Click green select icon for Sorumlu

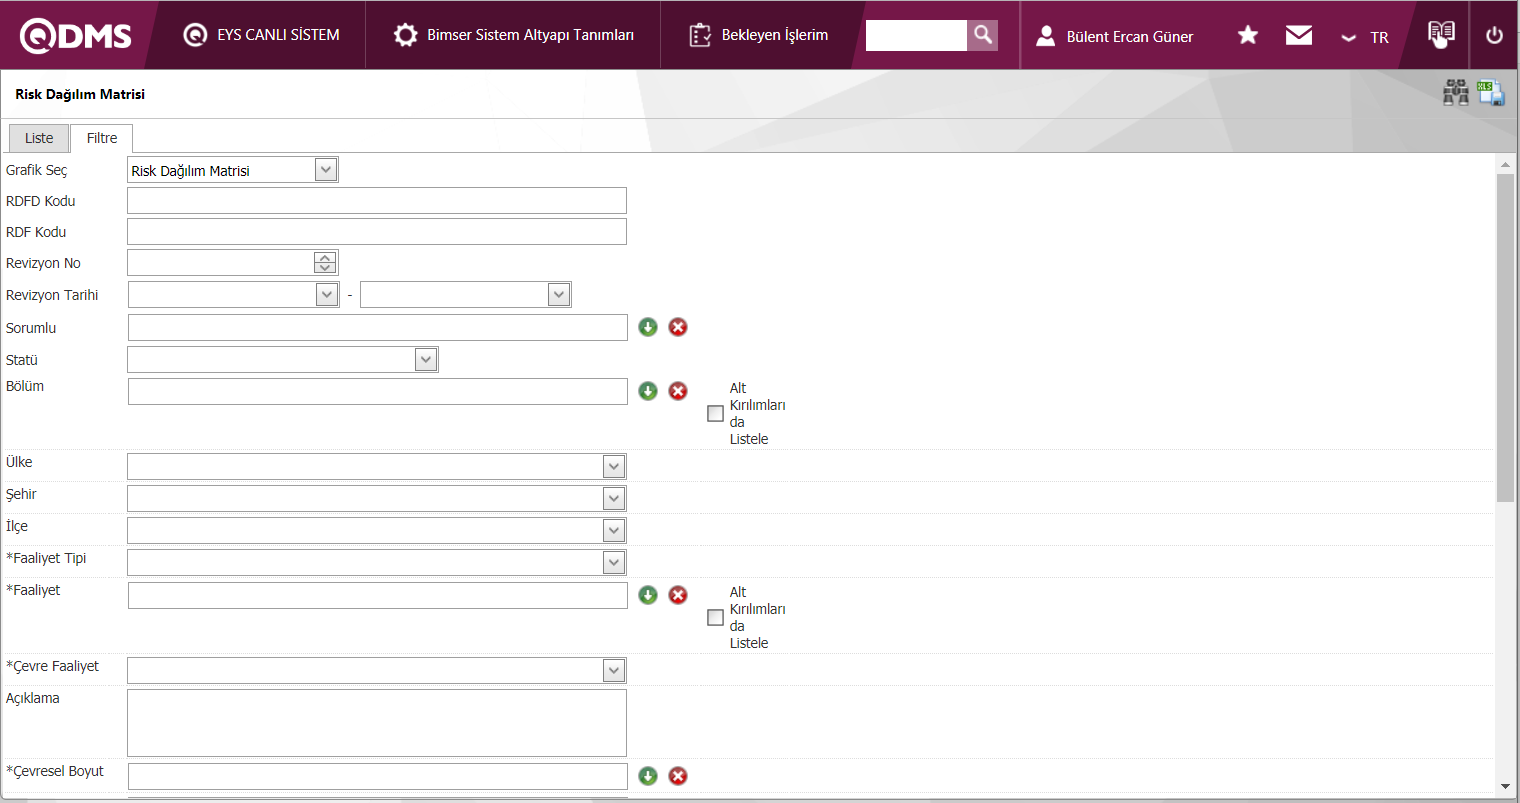tap(648, 327)
